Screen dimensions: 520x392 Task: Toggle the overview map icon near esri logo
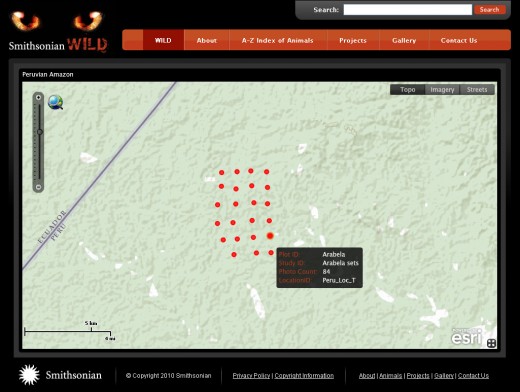[491, 343]
